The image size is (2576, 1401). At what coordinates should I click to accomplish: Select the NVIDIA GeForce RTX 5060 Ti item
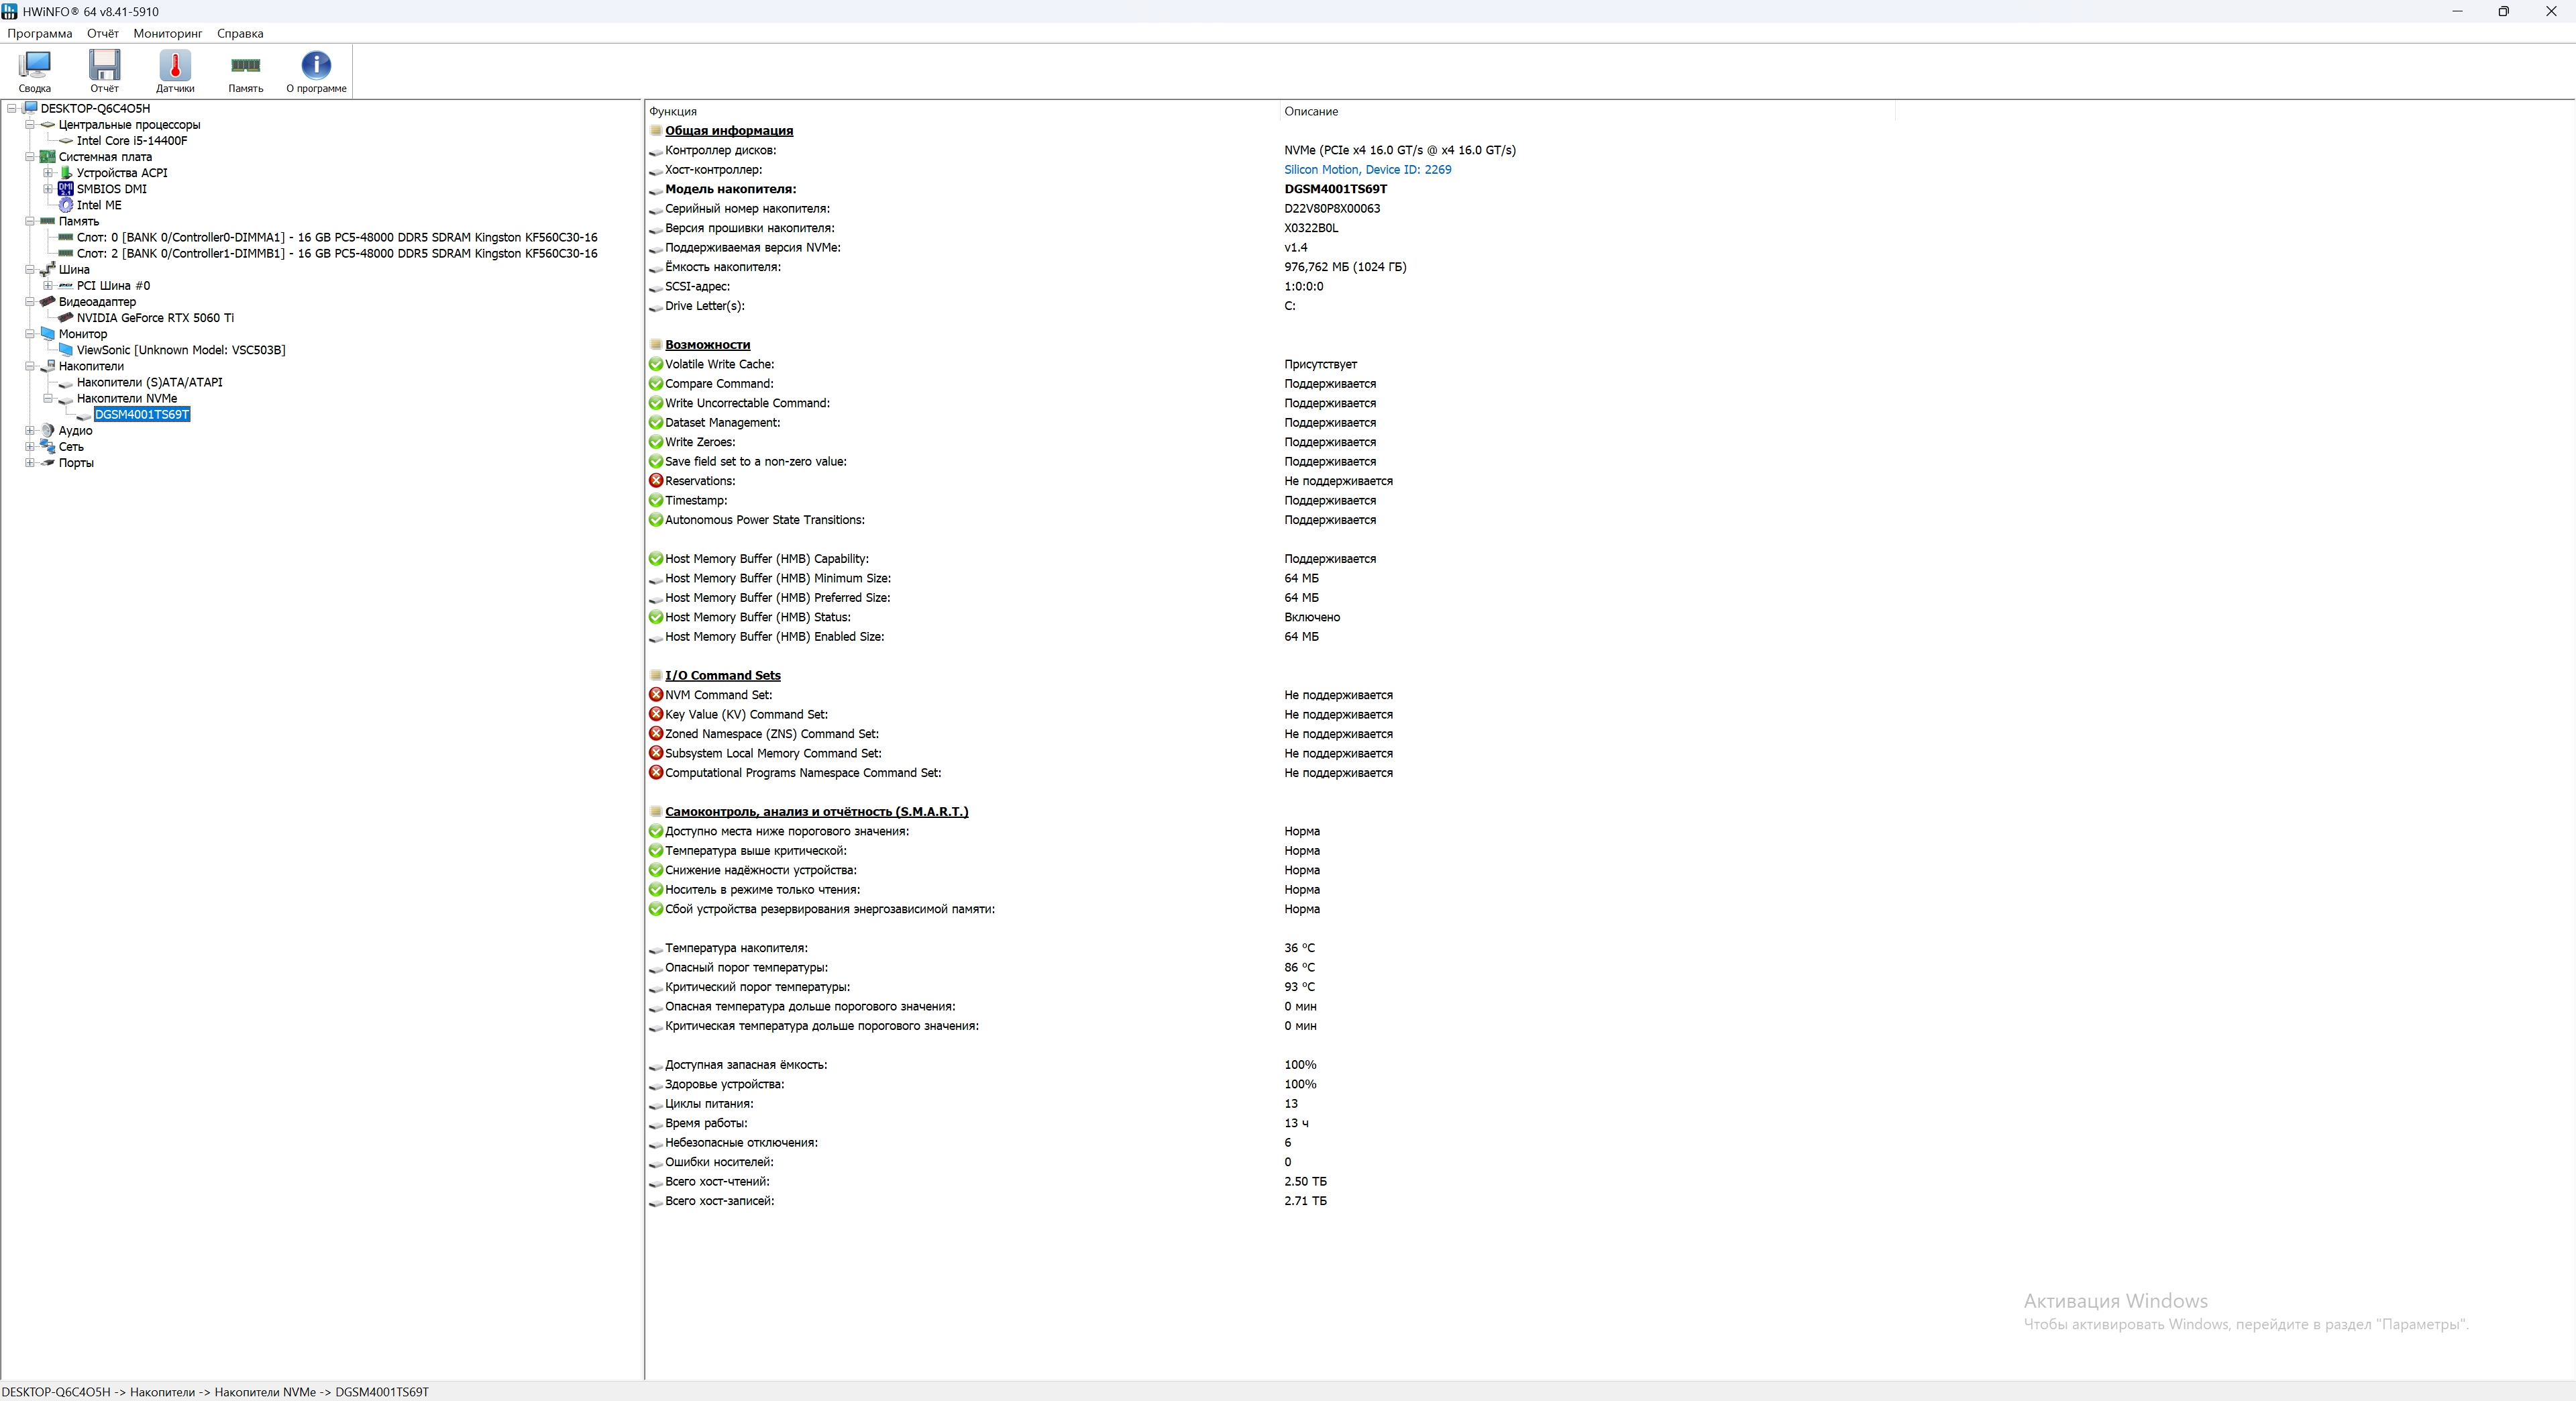click(155, 318)
